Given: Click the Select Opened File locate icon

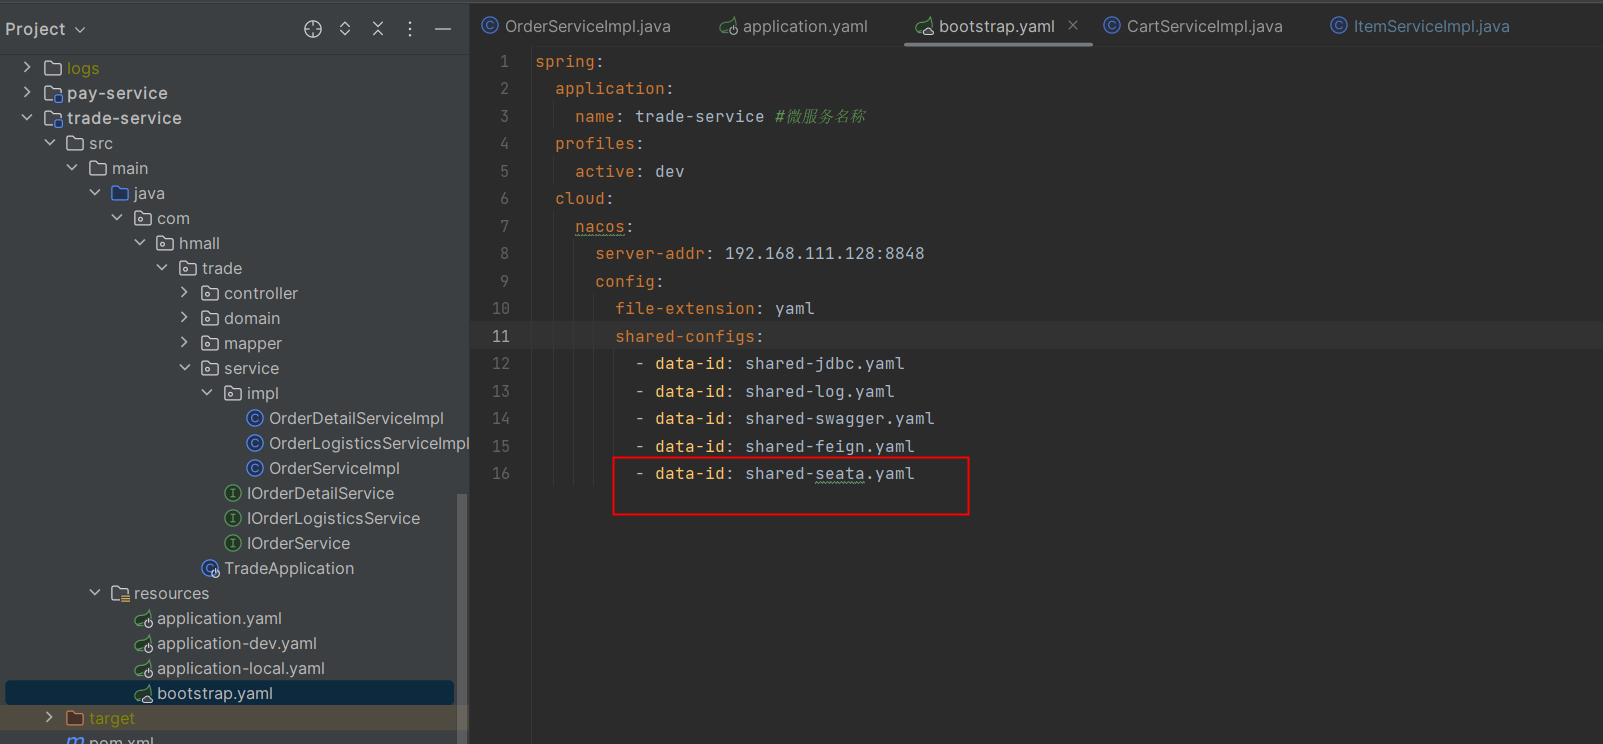Looking at the screenshot, I should pyautogui.click(x=313, y=29).
